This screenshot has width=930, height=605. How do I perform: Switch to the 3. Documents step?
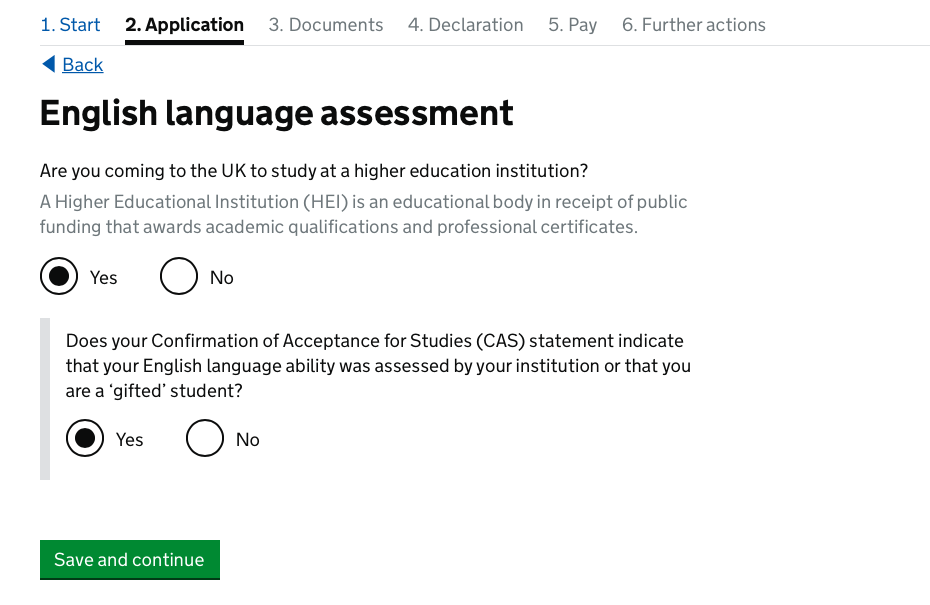326,25
